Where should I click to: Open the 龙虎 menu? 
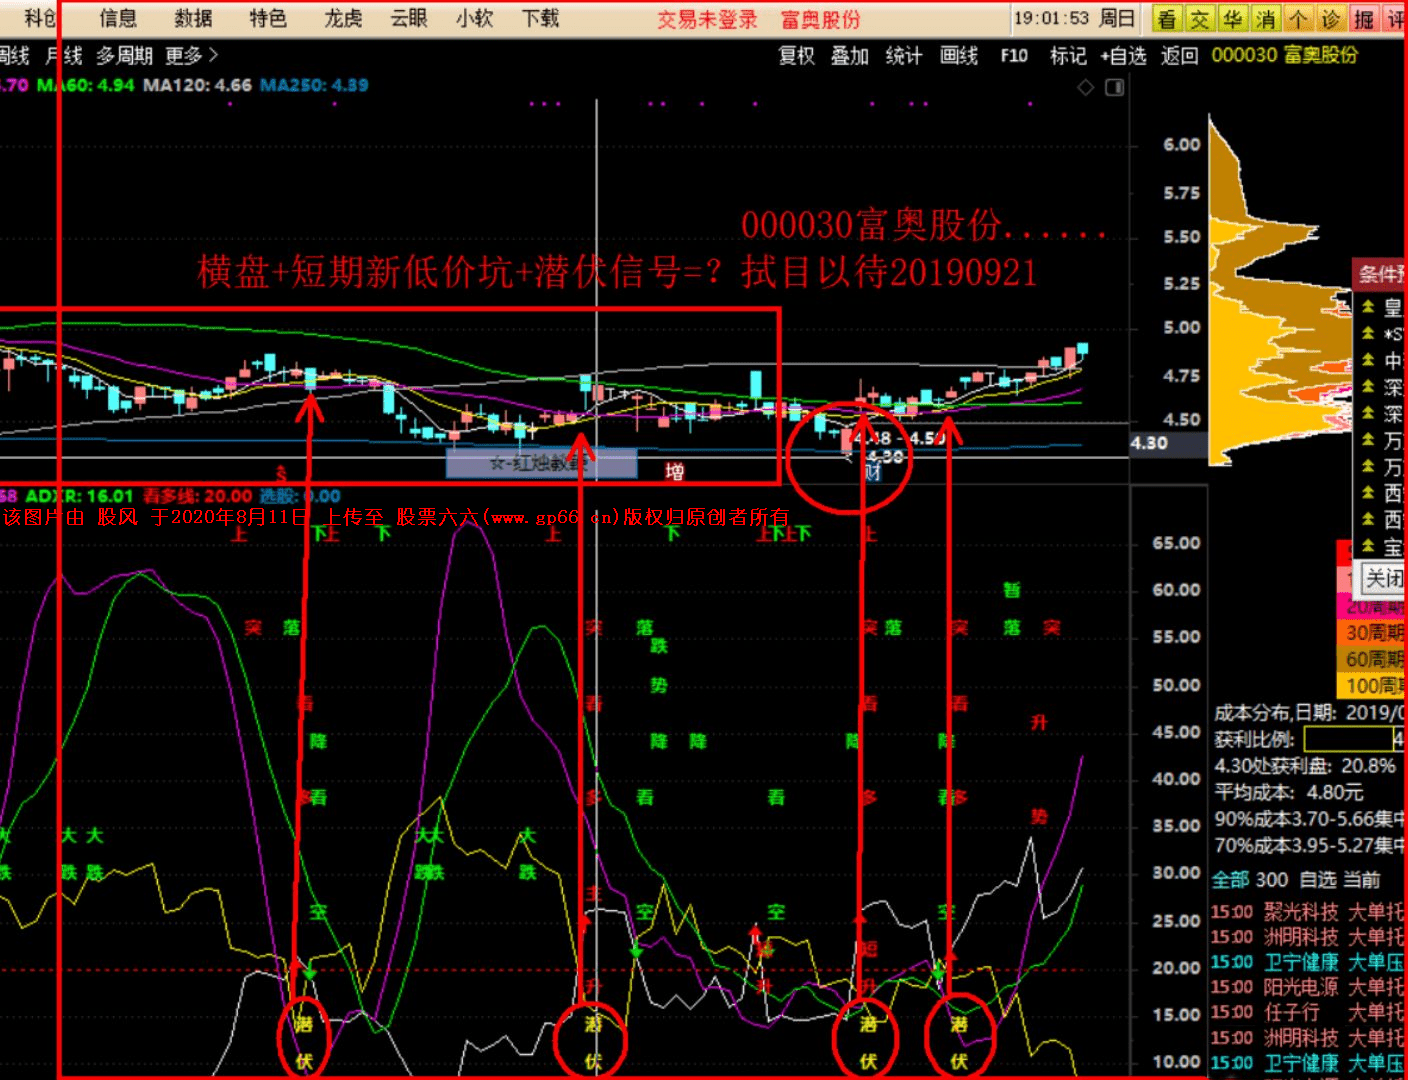[x=343, y=18]
